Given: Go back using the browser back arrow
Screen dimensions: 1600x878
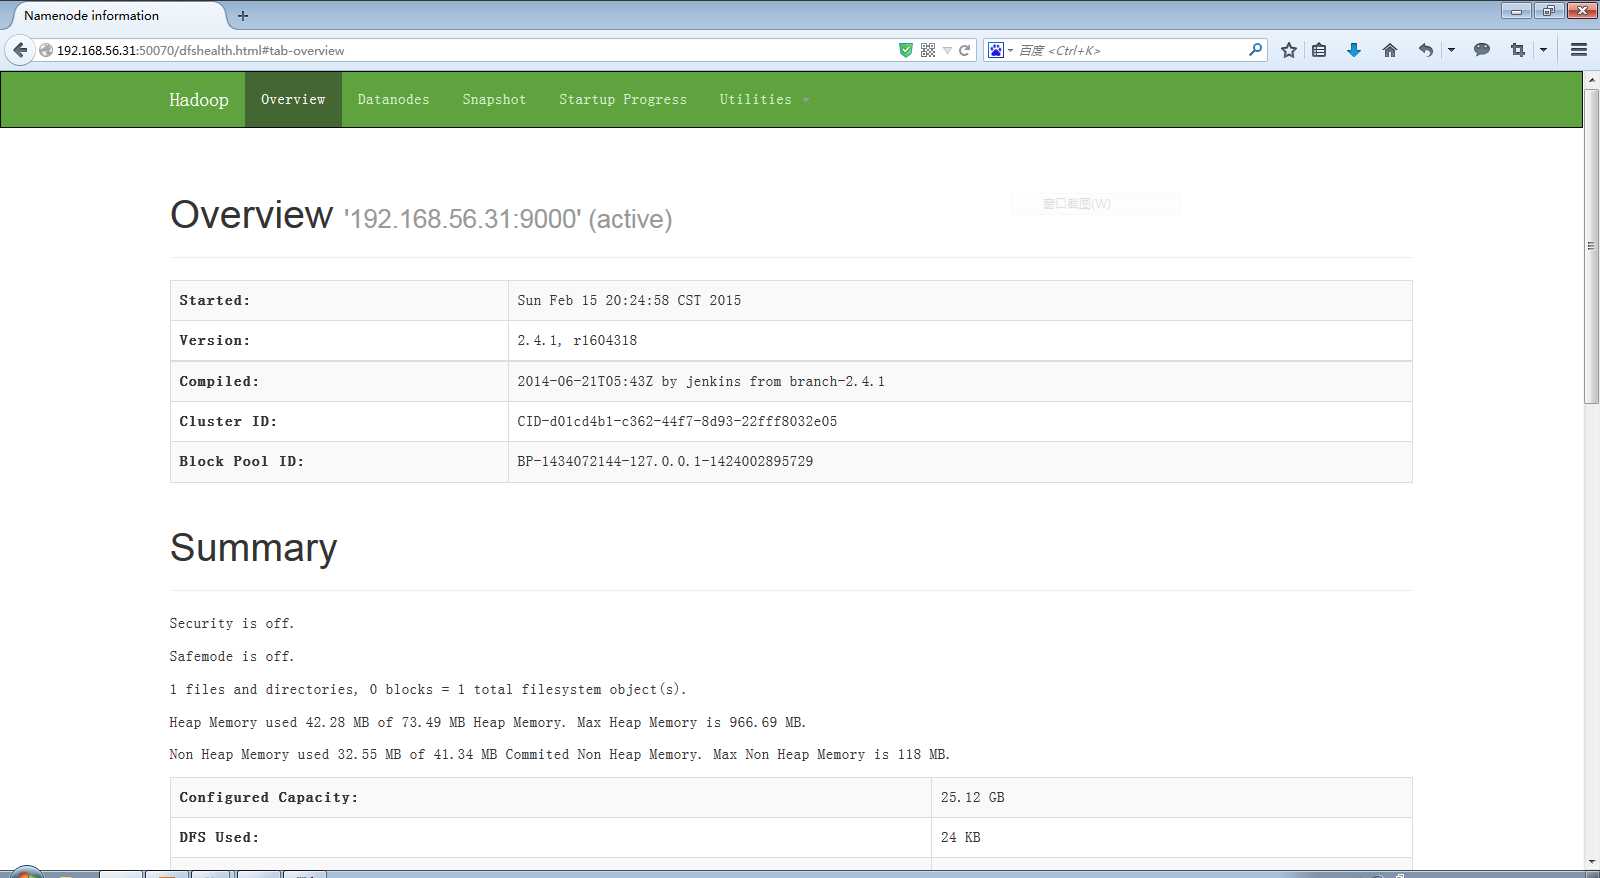Looking at the screenshot, I should tap(20, 50).
